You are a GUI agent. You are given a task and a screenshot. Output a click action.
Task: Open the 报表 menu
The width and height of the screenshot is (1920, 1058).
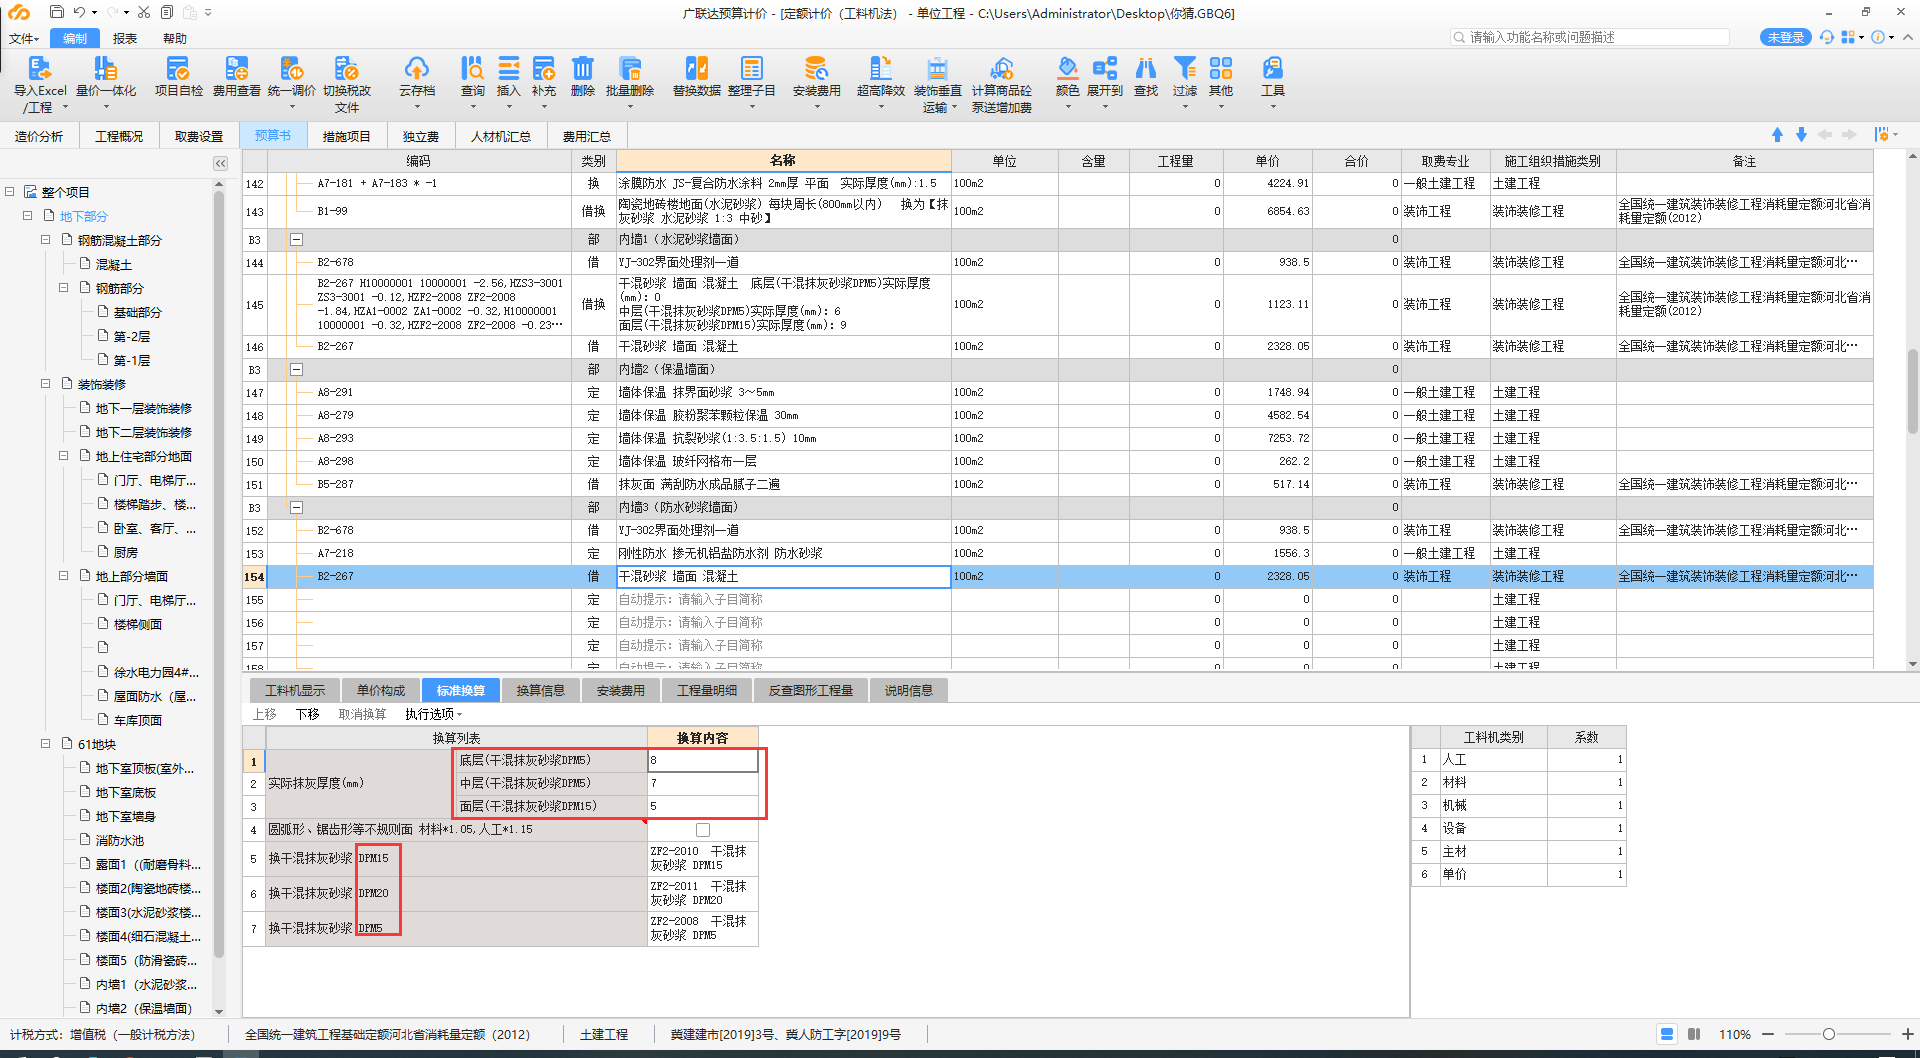[x=125, y=38]
